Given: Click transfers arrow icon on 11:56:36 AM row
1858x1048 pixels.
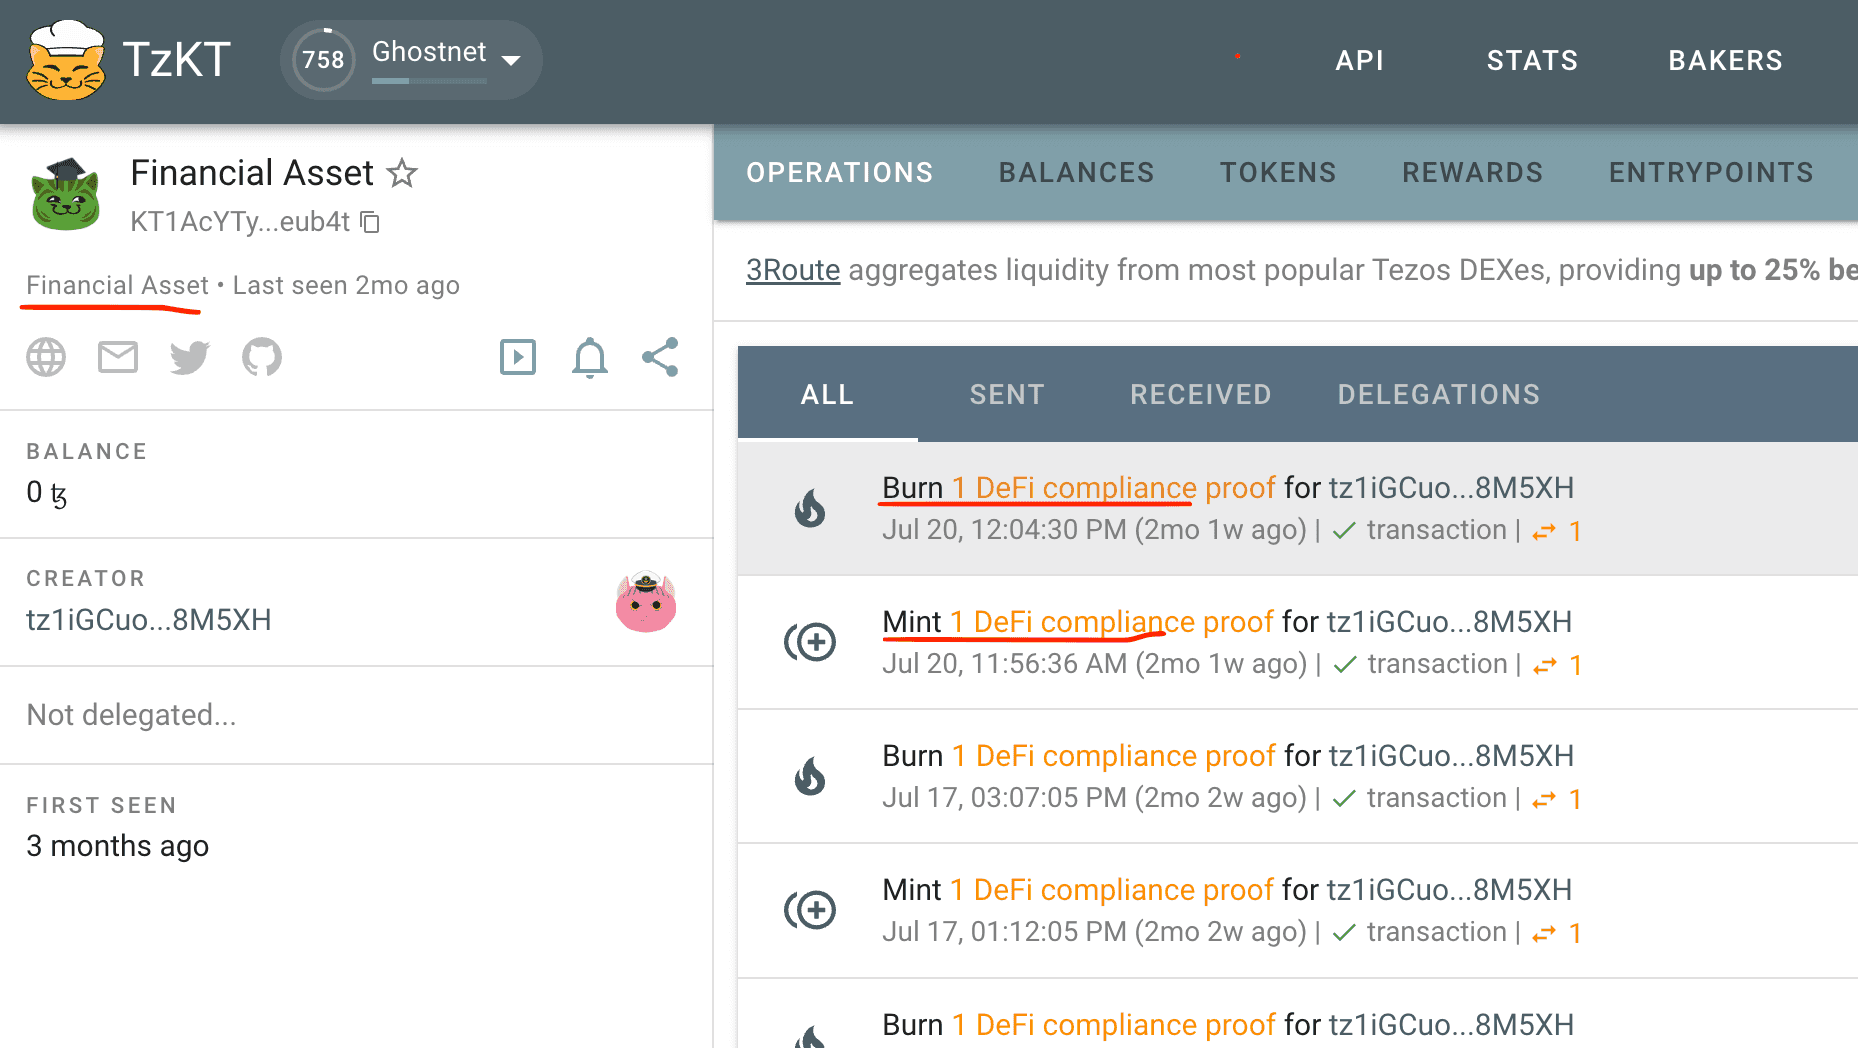Looking at the screenshot, I should (1545, 665).
